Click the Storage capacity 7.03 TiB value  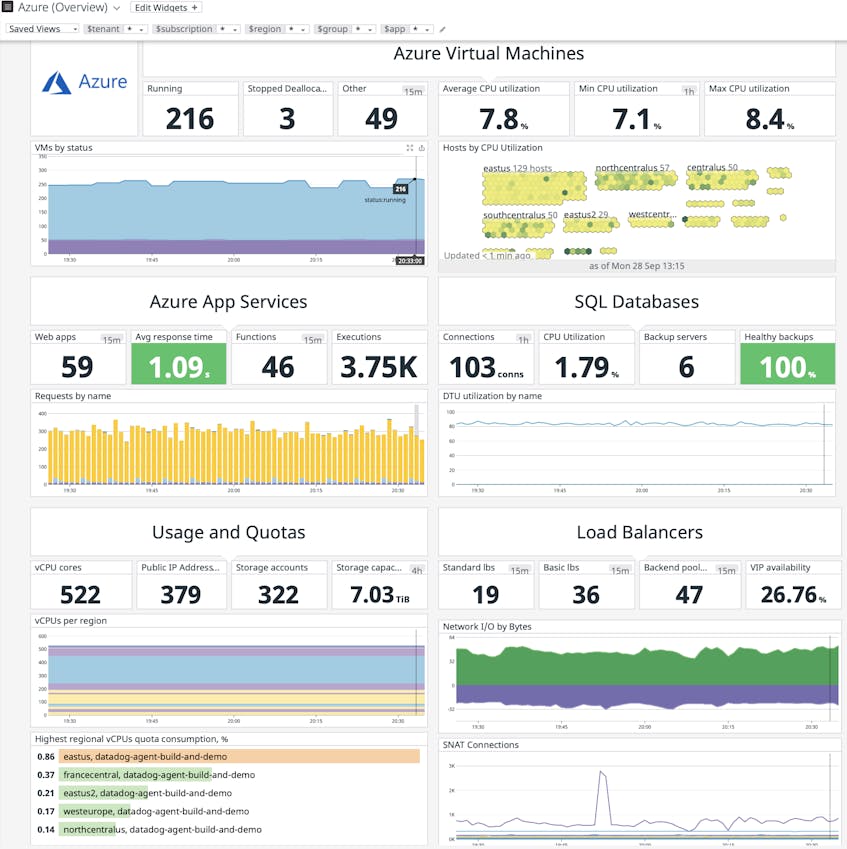380,595
